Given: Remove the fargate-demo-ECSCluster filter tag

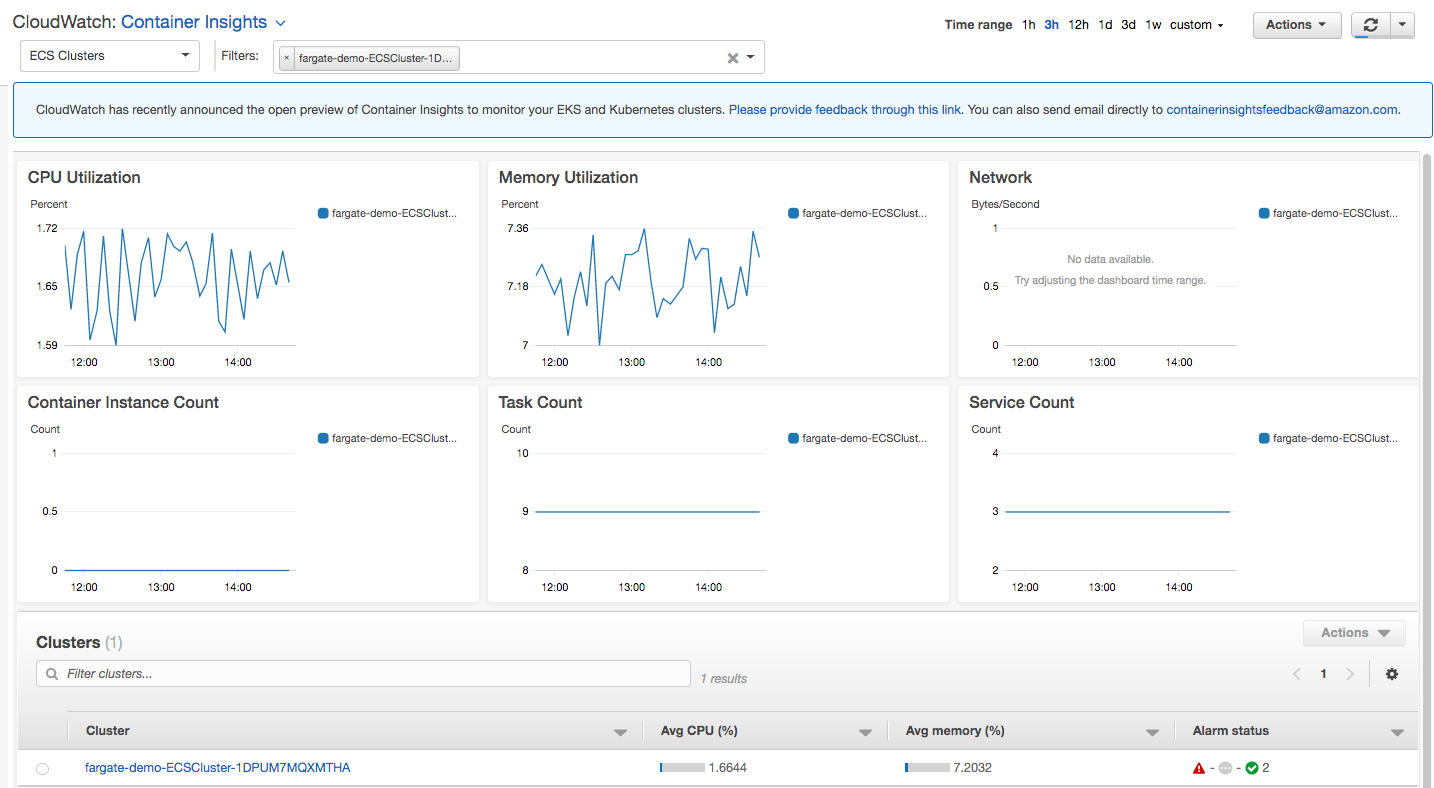Looking at the screenshot, I should pos(287,58).
